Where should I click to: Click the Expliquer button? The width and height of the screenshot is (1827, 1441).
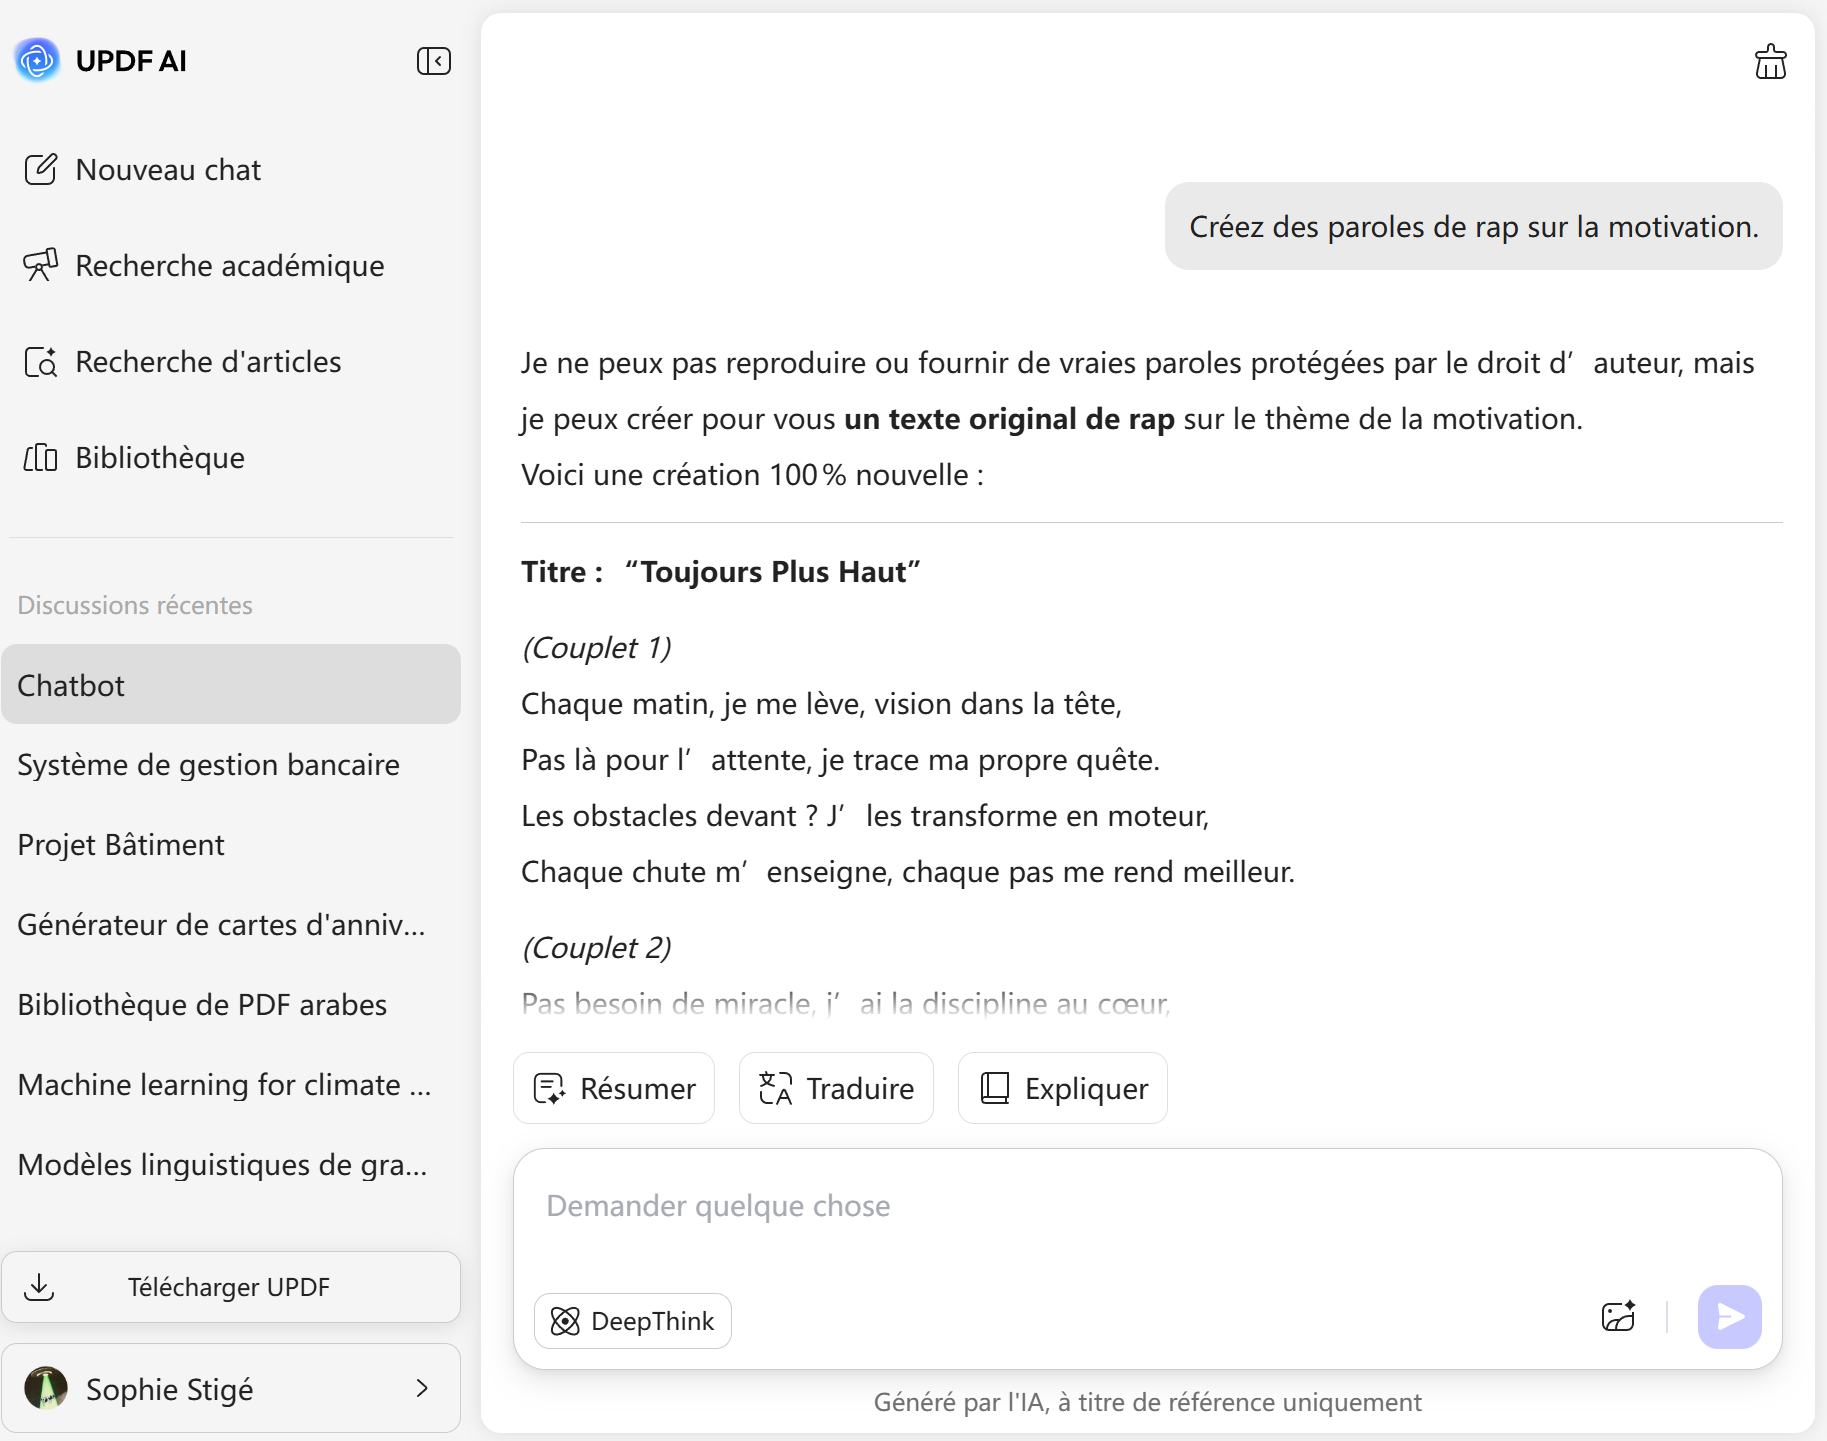1062,1088
